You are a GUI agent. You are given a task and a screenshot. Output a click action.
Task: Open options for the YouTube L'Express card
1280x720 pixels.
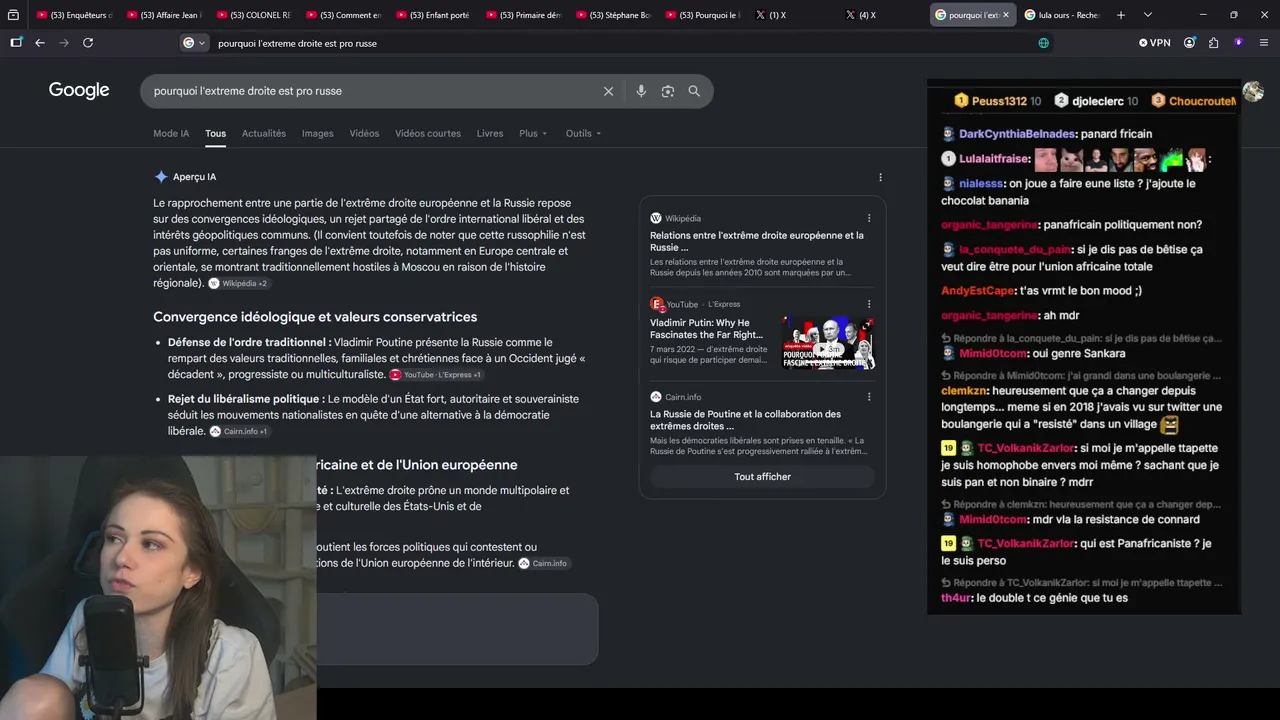[869, 304]
